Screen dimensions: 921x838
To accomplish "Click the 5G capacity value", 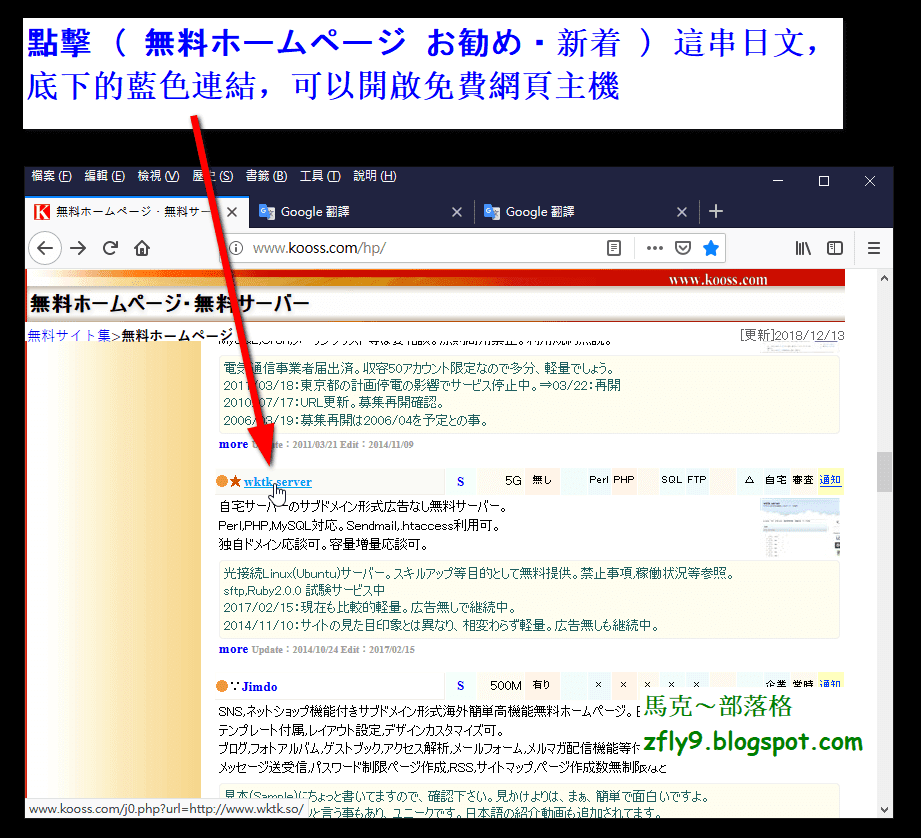I will [x=513, y=480].
